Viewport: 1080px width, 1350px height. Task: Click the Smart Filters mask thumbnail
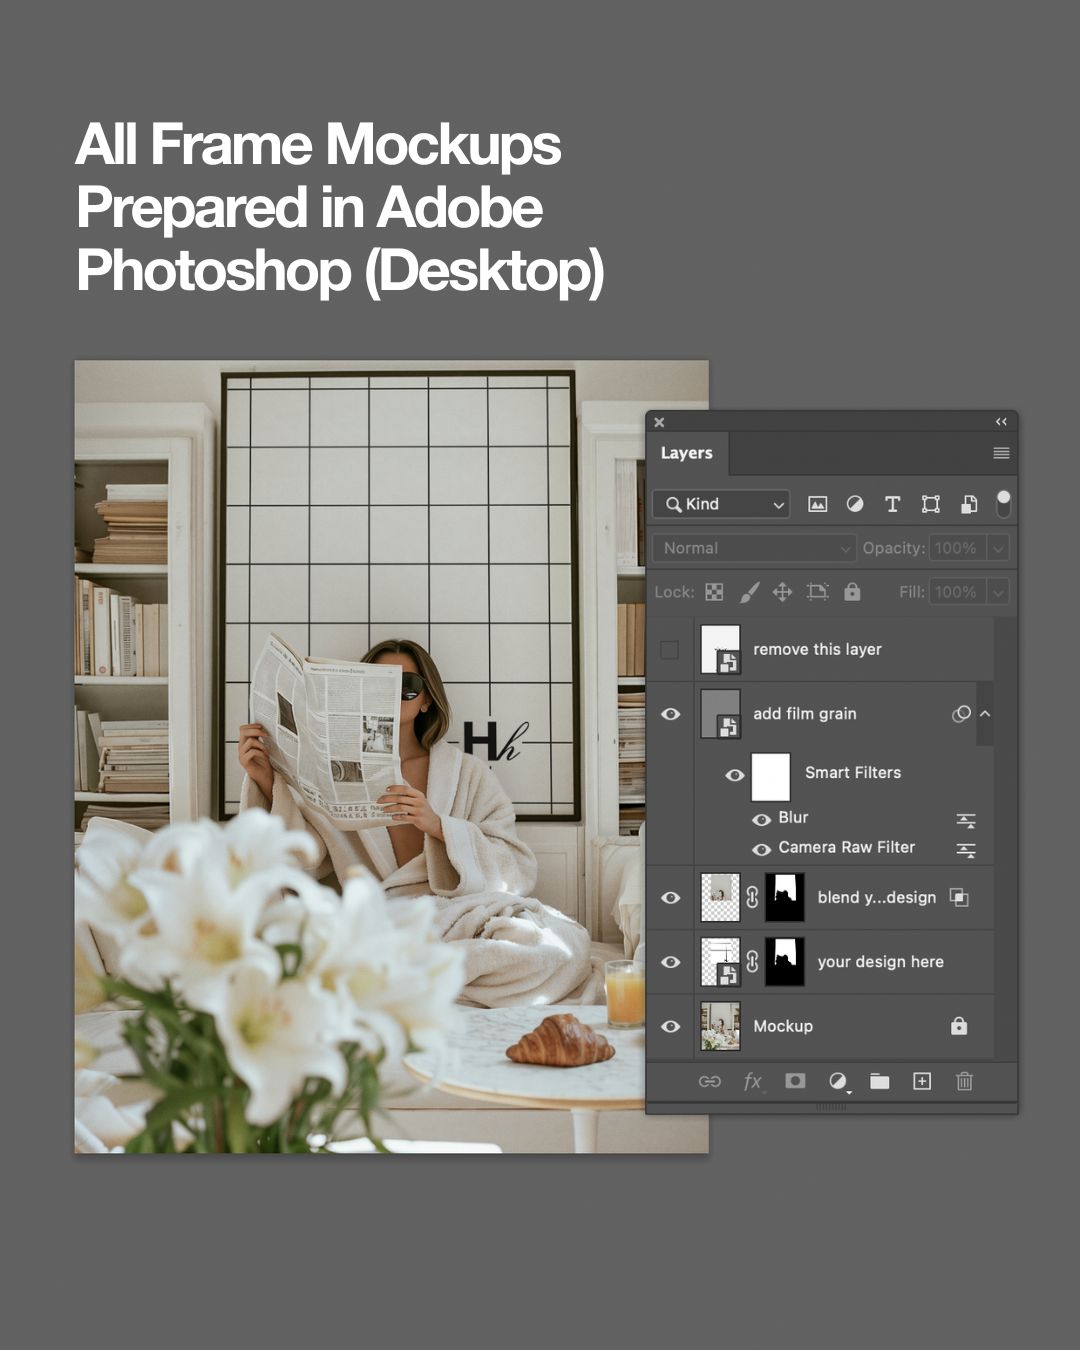[770, 777]
